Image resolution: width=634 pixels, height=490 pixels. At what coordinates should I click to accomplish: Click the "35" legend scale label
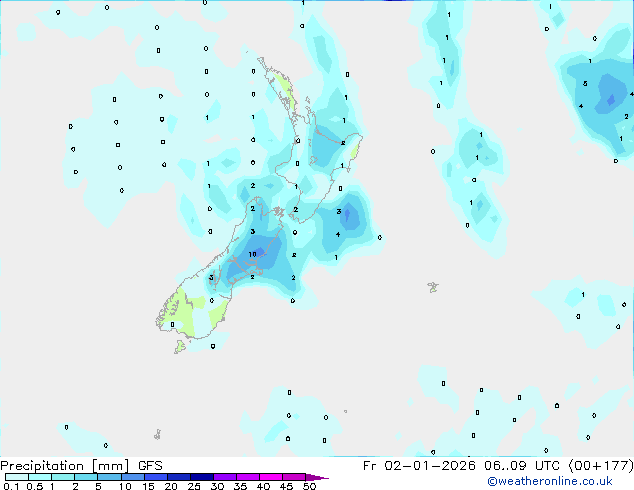click(x=240, y=486)
